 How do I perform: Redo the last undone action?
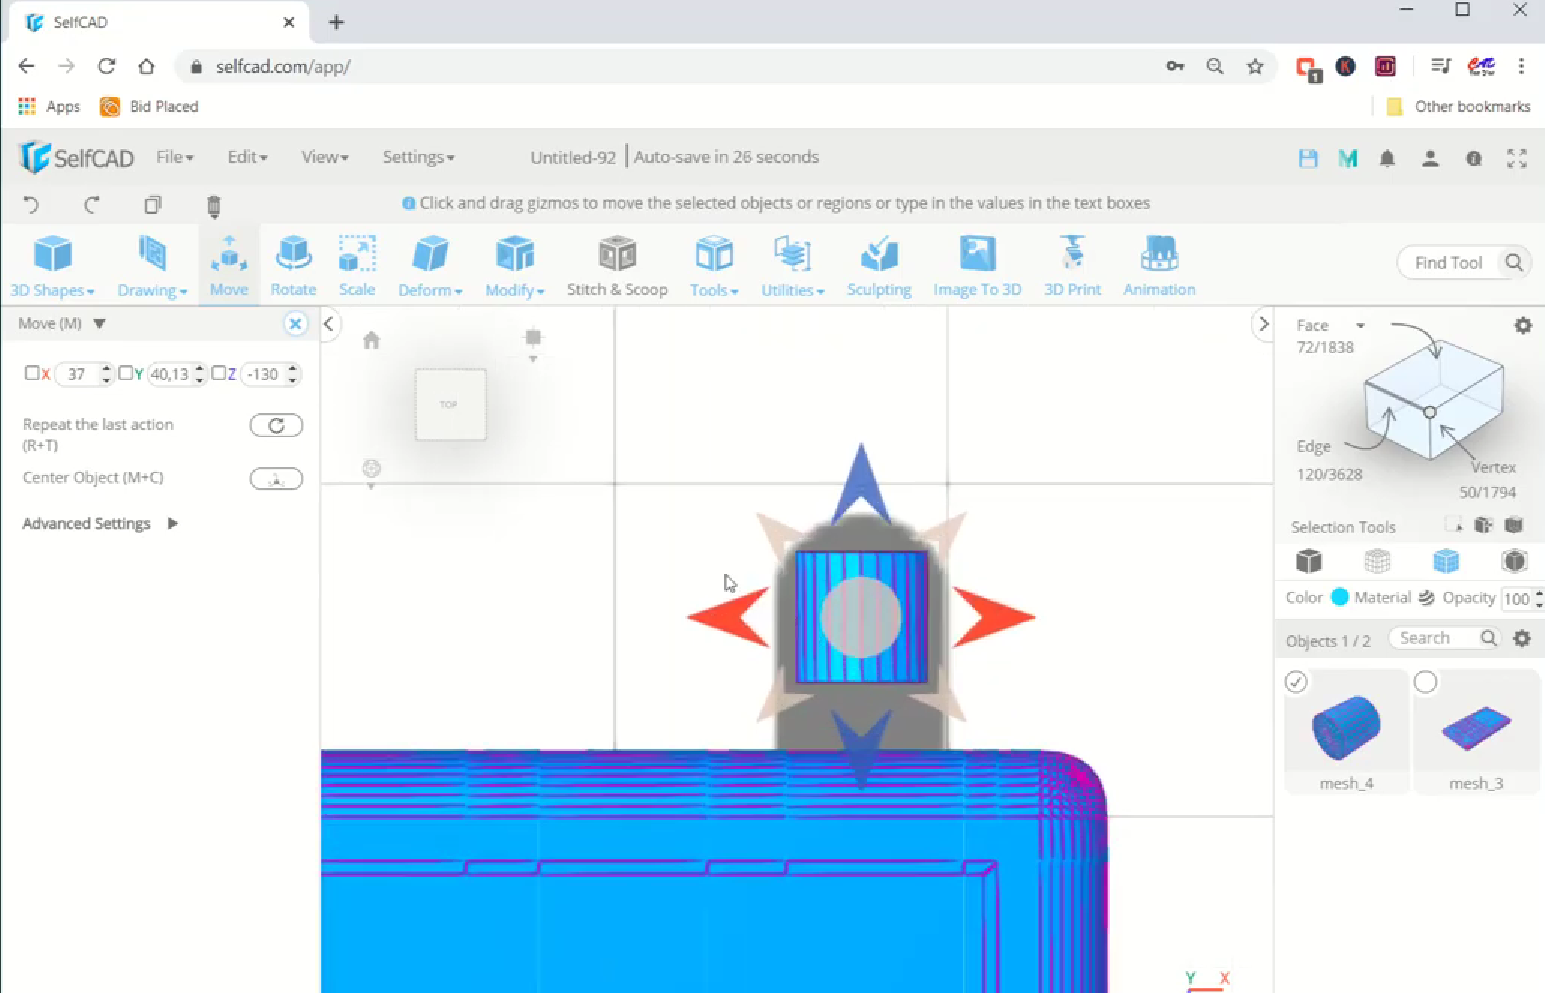click(x=92, y=205)
